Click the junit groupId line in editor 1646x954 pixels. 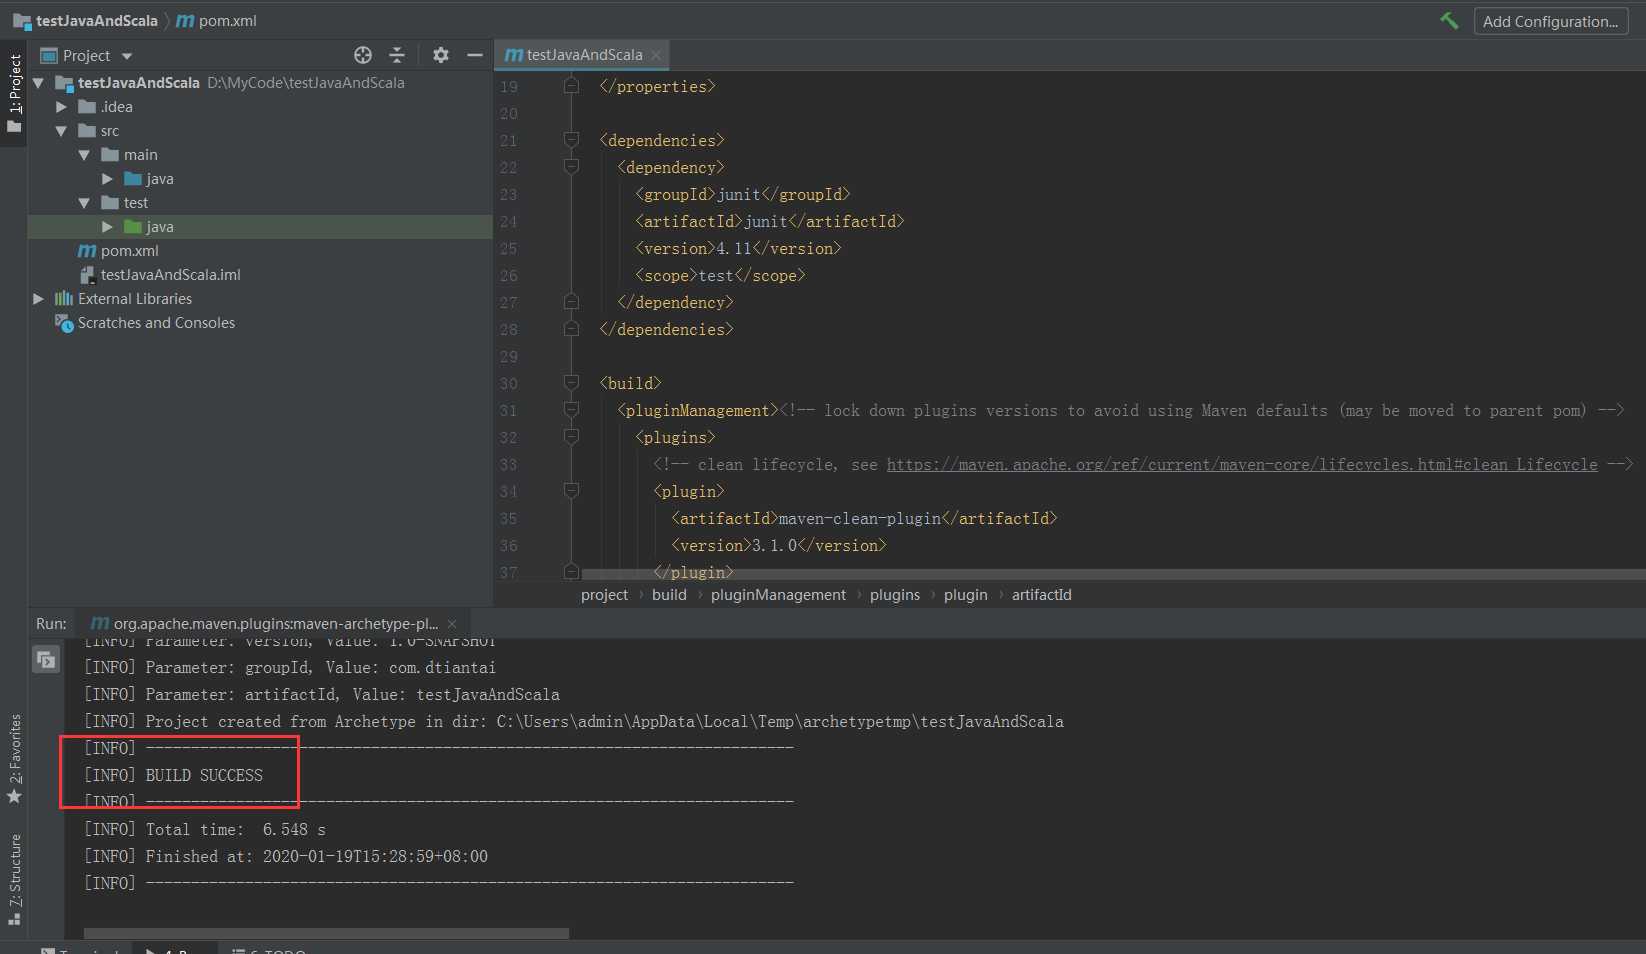point(742,194)
